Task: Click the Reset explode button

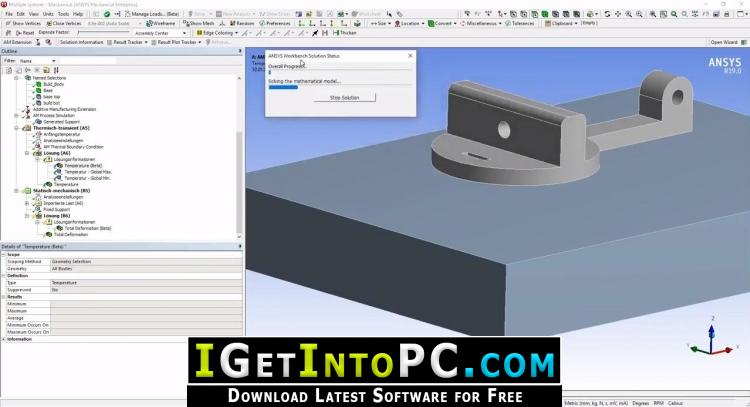Action: click(25, 33)
